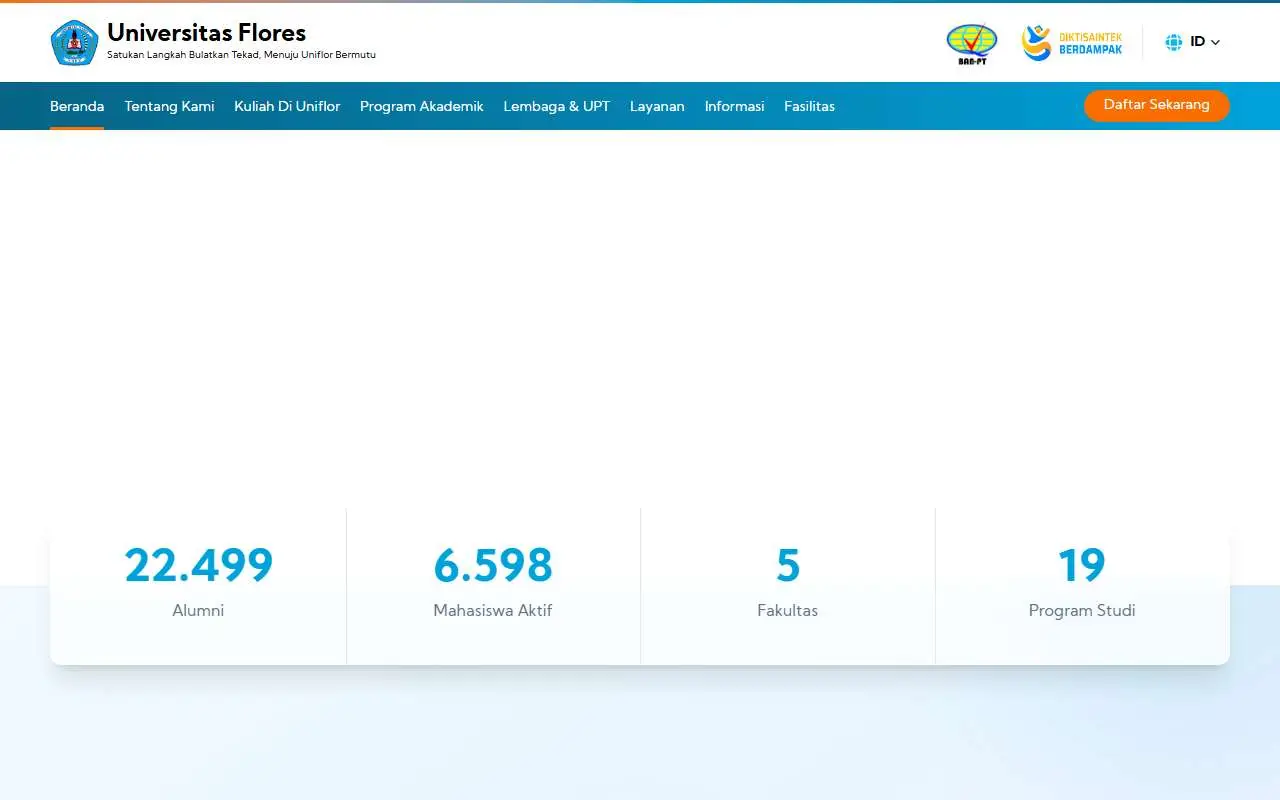This screenshot has height=800, width=1280.
Task: Click the Program Studi label
Action: pyautogui.click(x=1082, y=610)
